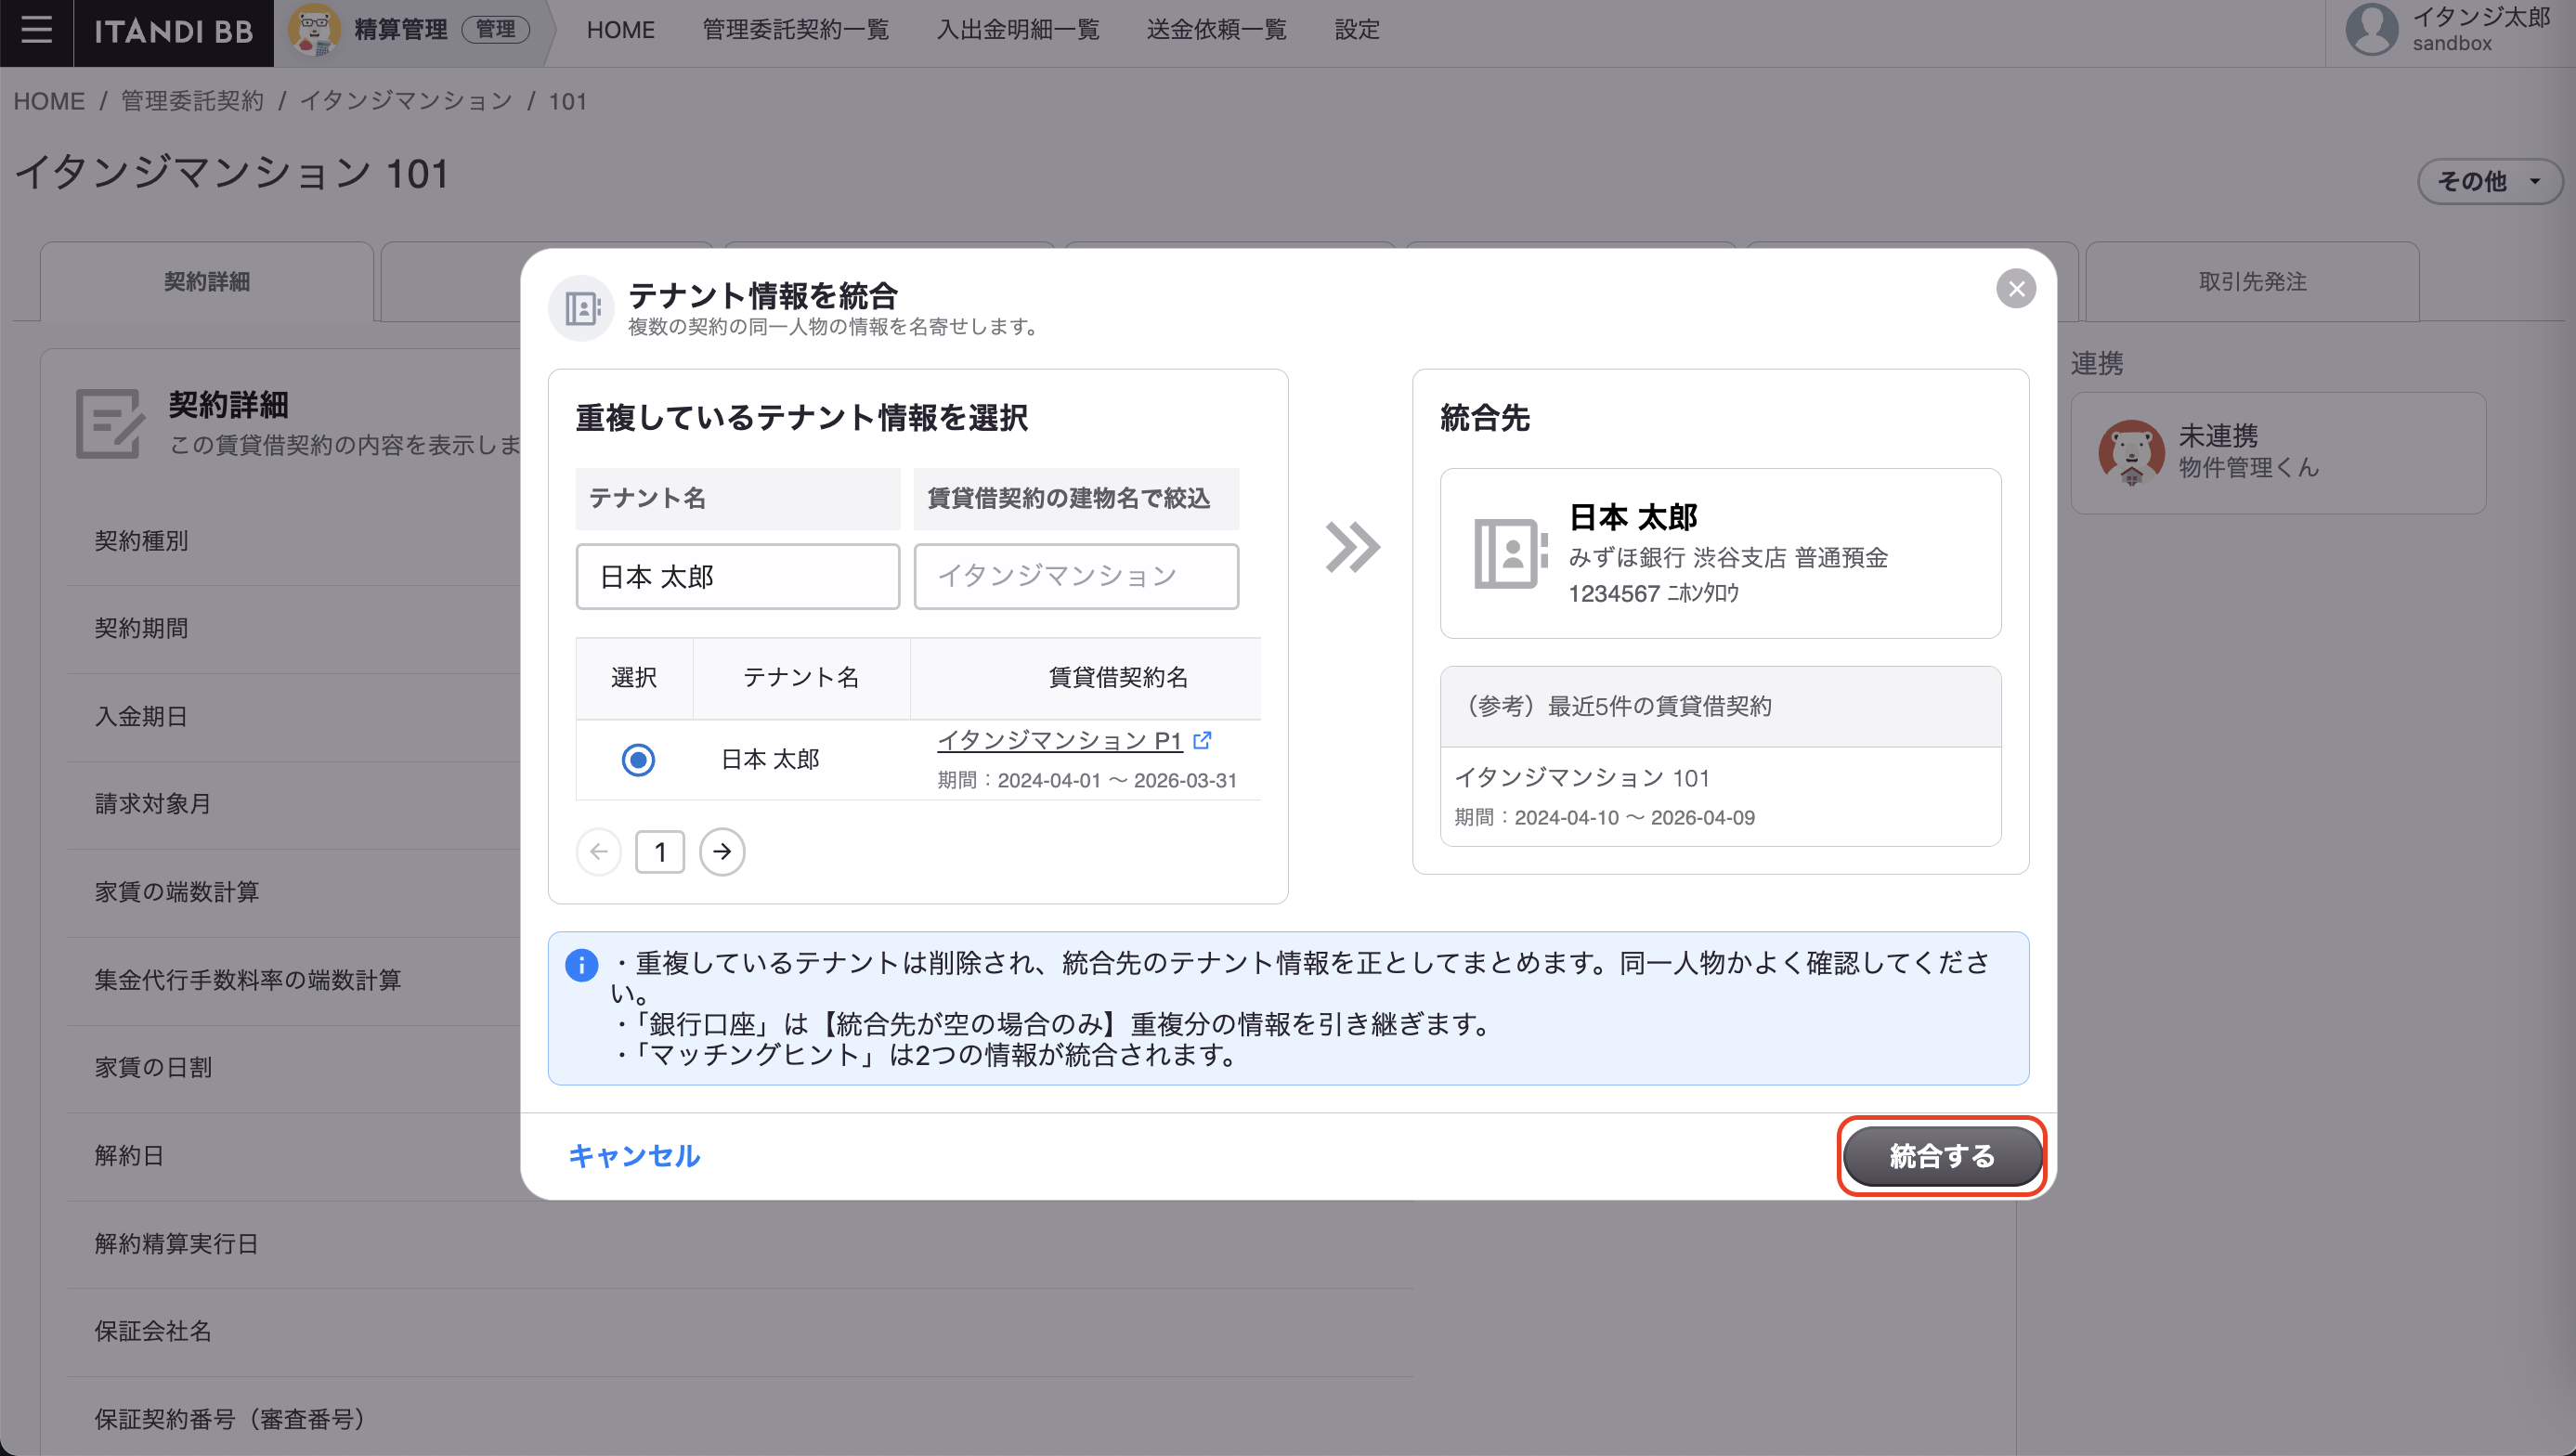Open 送金依頼一覧 menu item
Viewport: 2576px width, 1456px height.
[x=1216, y=30]
